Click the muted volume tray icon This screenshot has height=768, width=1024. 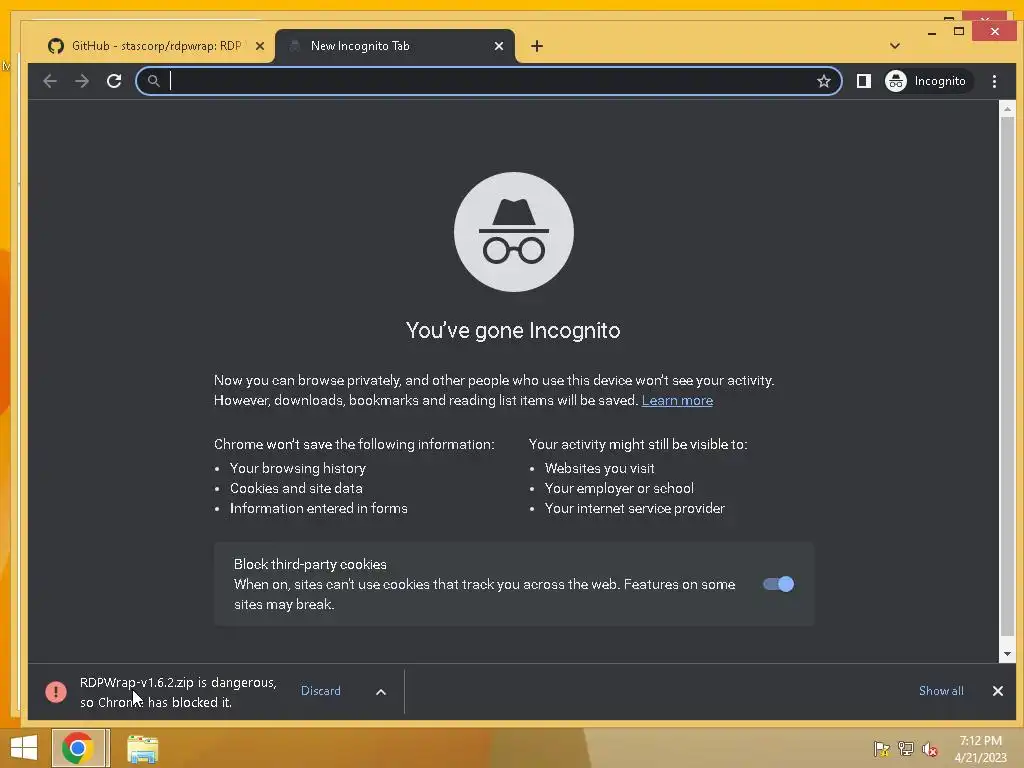(930, 749)
